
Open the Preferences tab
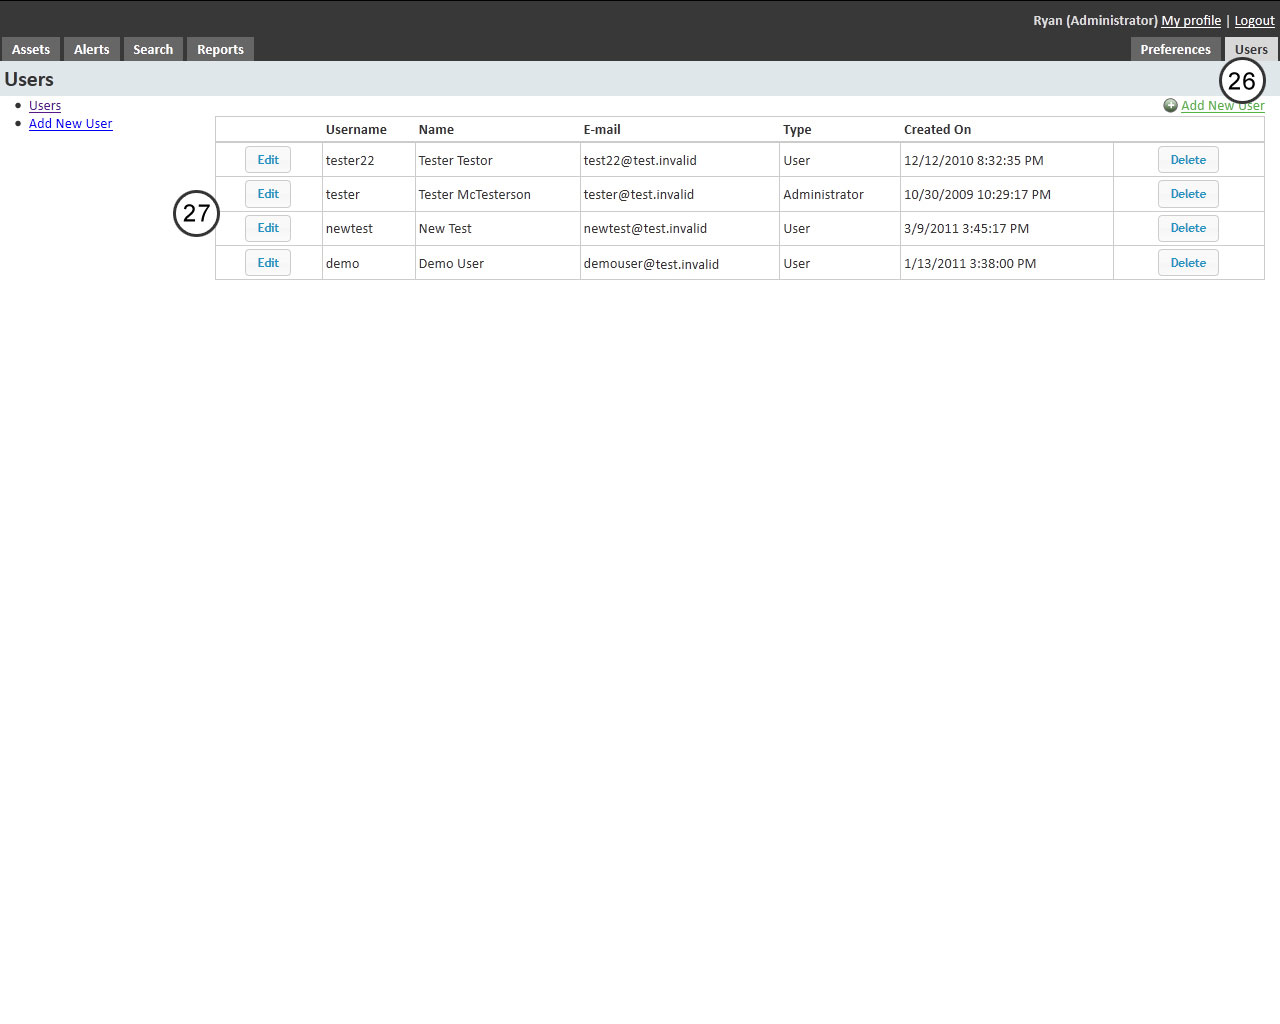1175,48
